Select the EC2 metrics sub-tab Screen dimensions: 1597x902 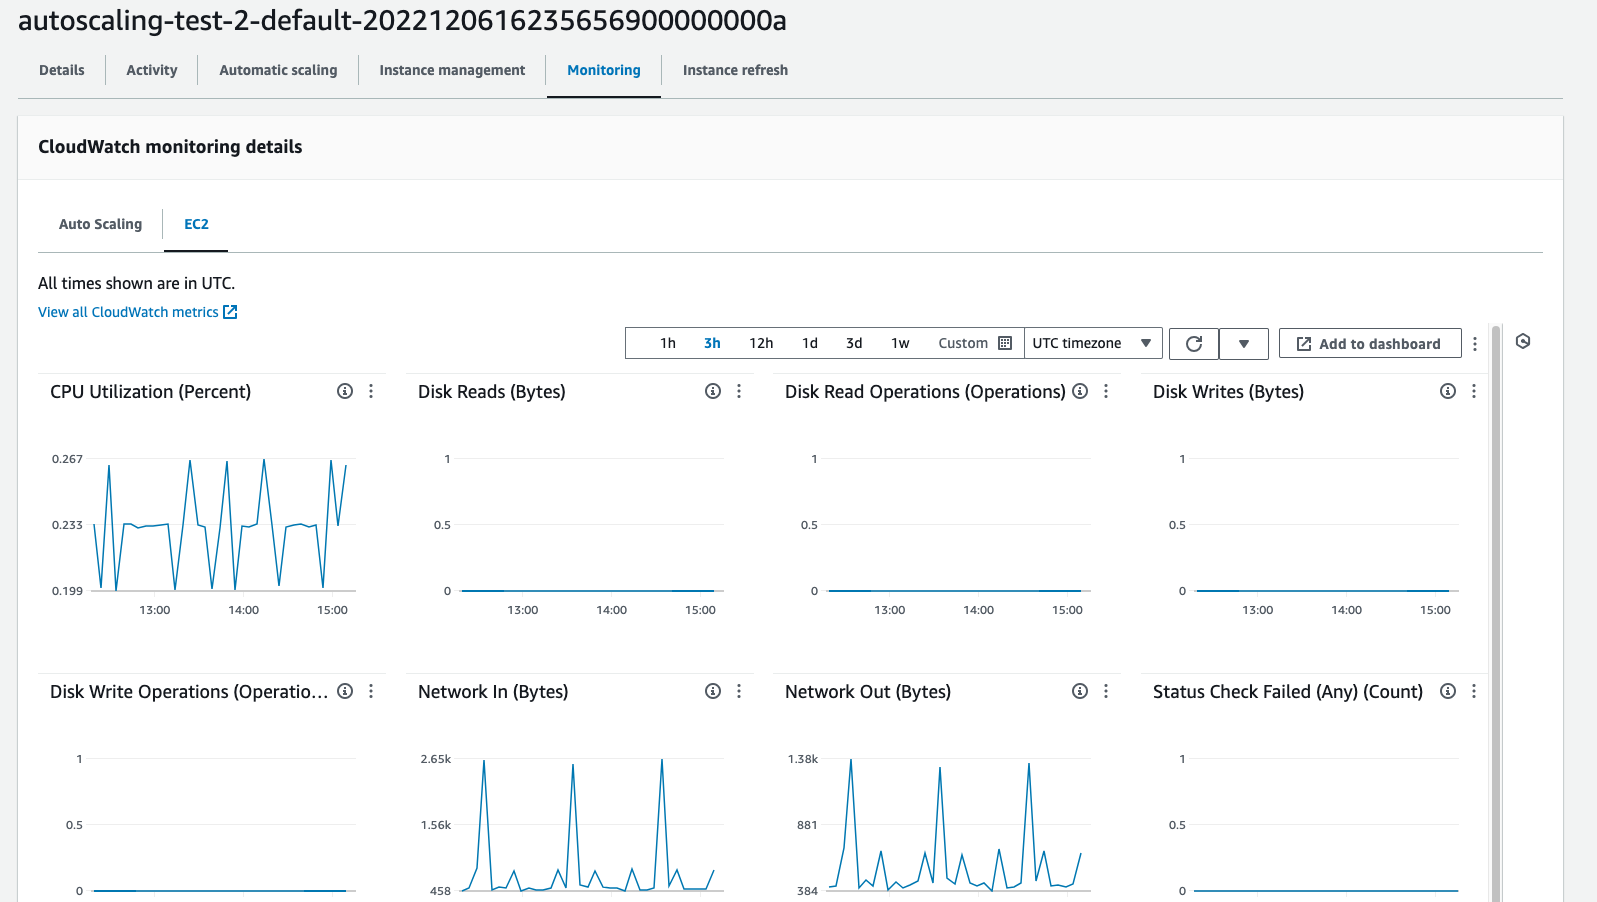click(196, 224)
